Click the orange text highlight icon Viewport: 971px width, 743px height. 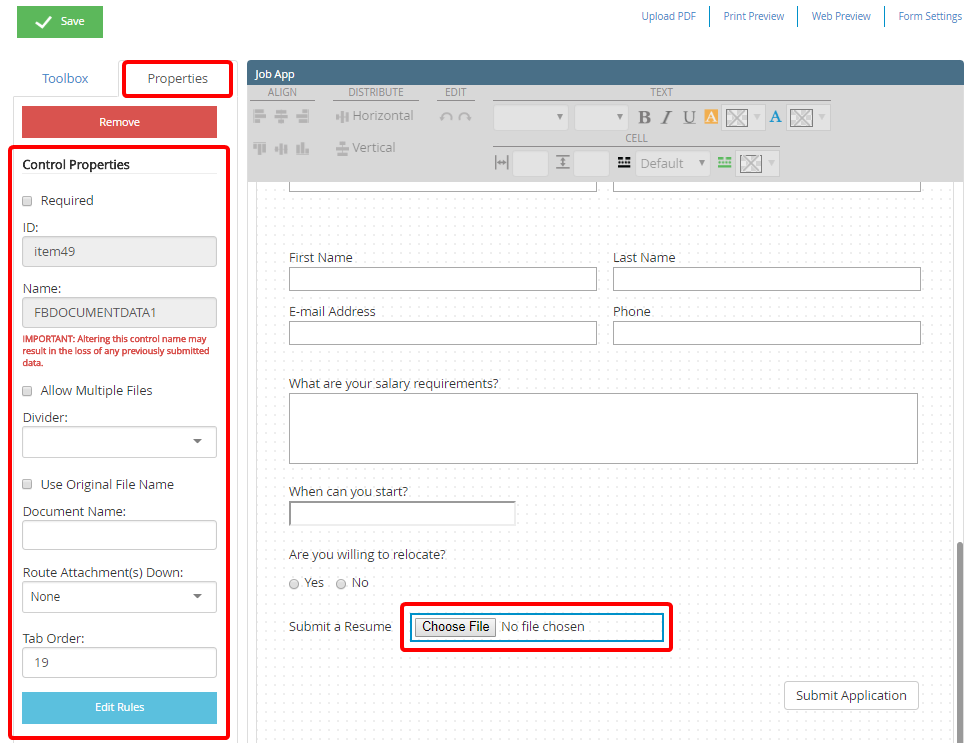pos(711,117)
